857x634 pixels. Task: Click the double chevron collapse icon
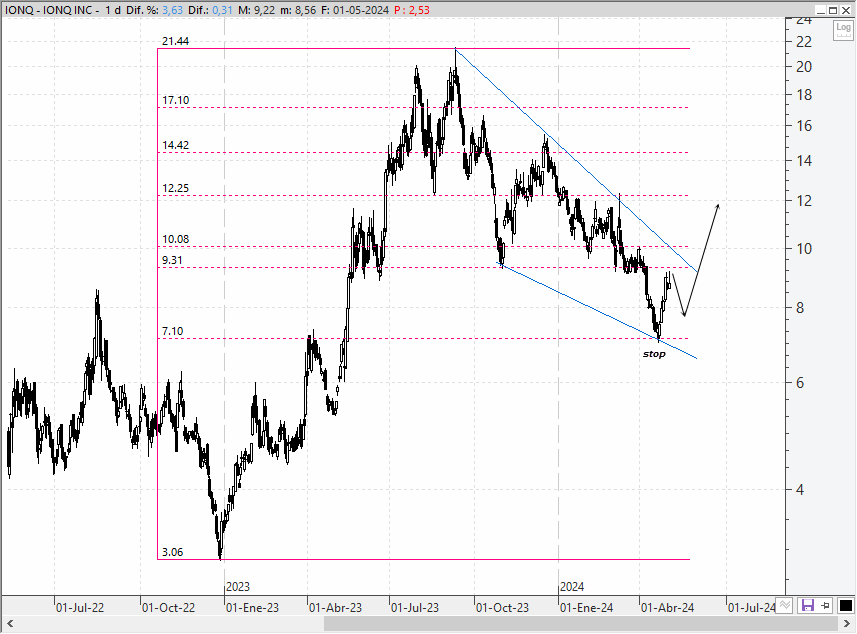coord(785,605)
